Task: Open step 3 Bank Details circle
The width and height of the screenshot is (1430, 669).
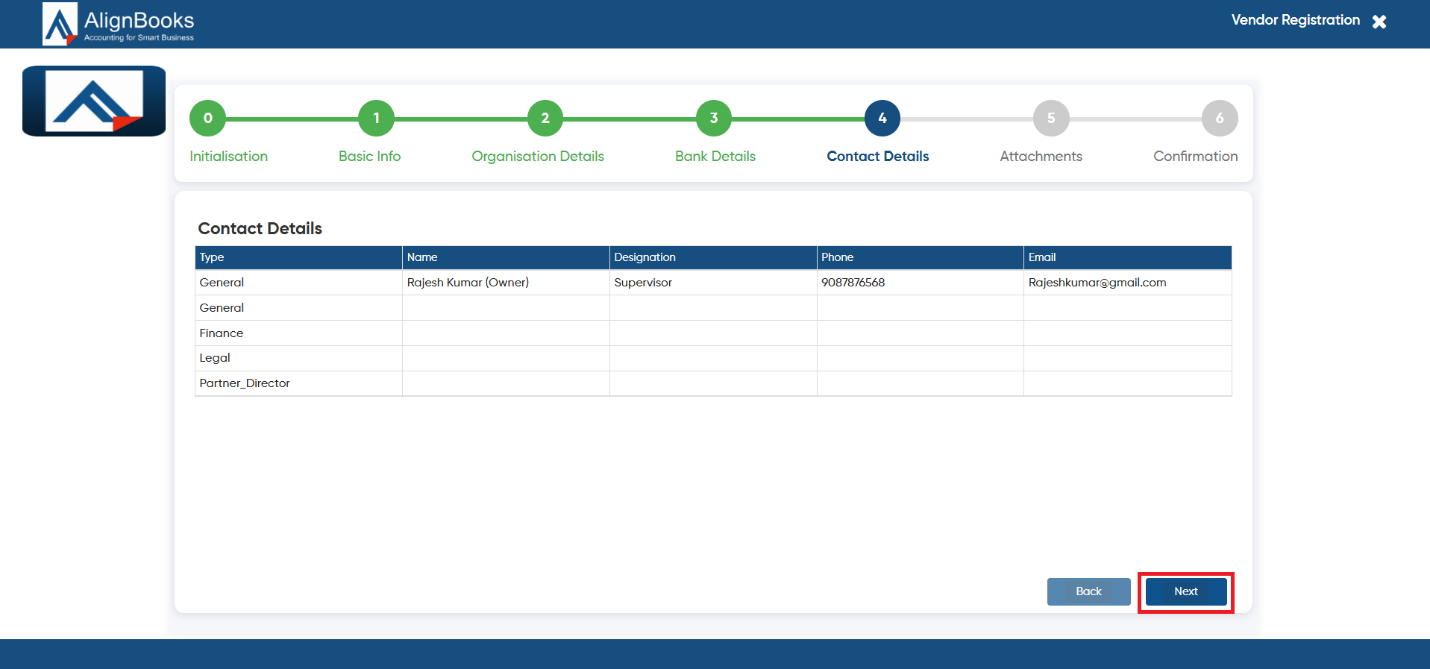Action: [714, 118]
